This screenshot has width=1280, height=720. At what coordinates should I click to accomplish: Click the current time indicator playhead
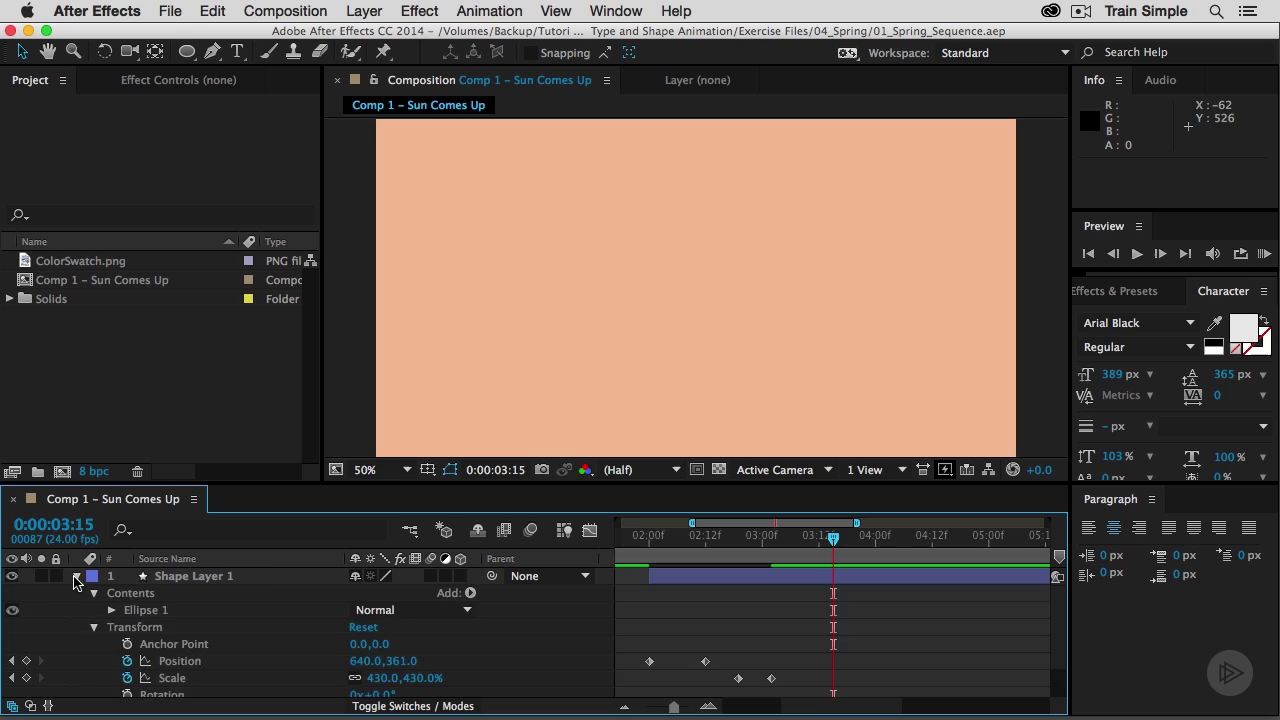point(833,538)
